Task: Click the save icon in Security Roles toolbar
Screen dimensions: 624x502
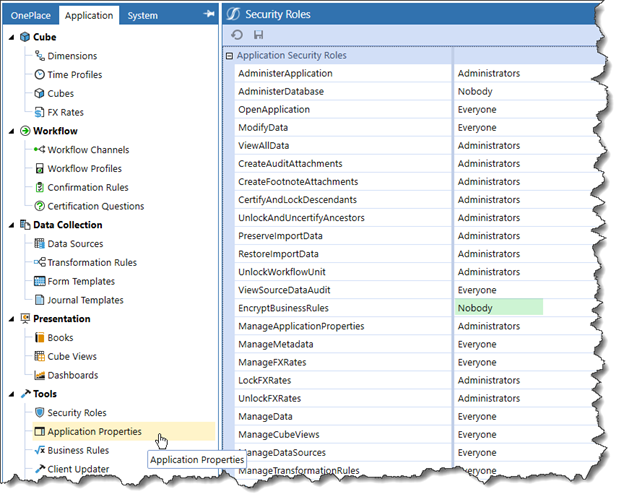Action: coord(259,34)
